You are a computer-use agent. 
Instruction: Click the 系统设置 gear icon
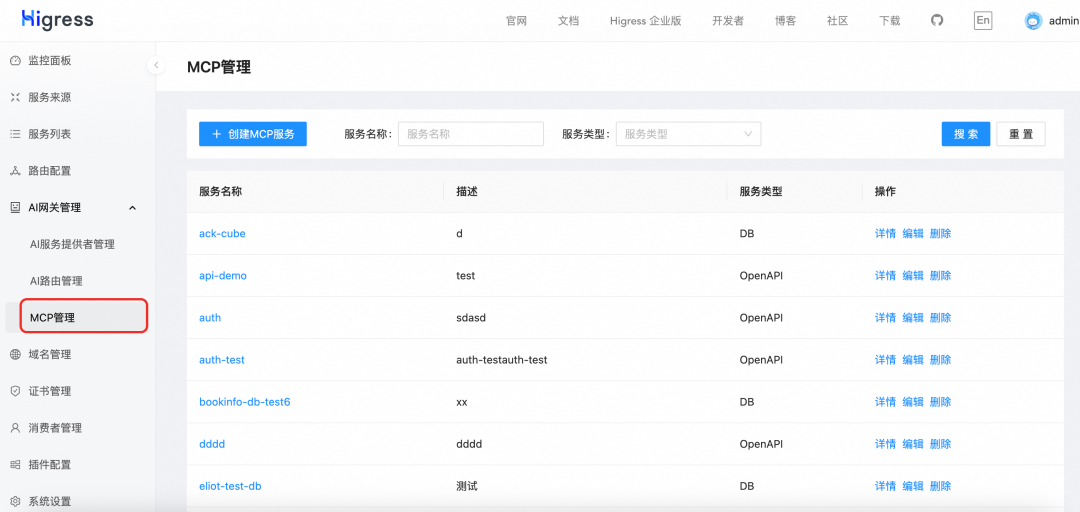click(15, 501)
